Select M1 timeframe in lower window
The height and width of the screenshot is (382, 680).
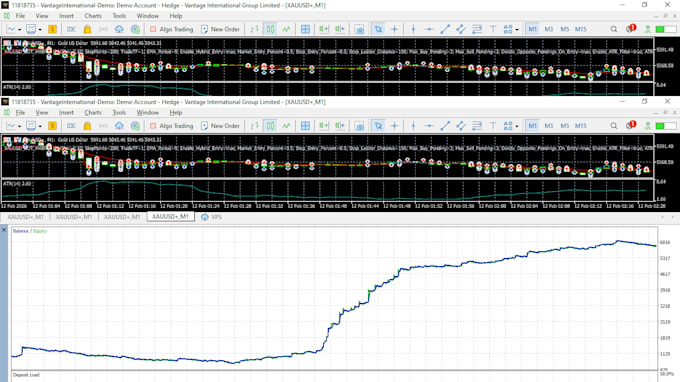pos(533,126)
